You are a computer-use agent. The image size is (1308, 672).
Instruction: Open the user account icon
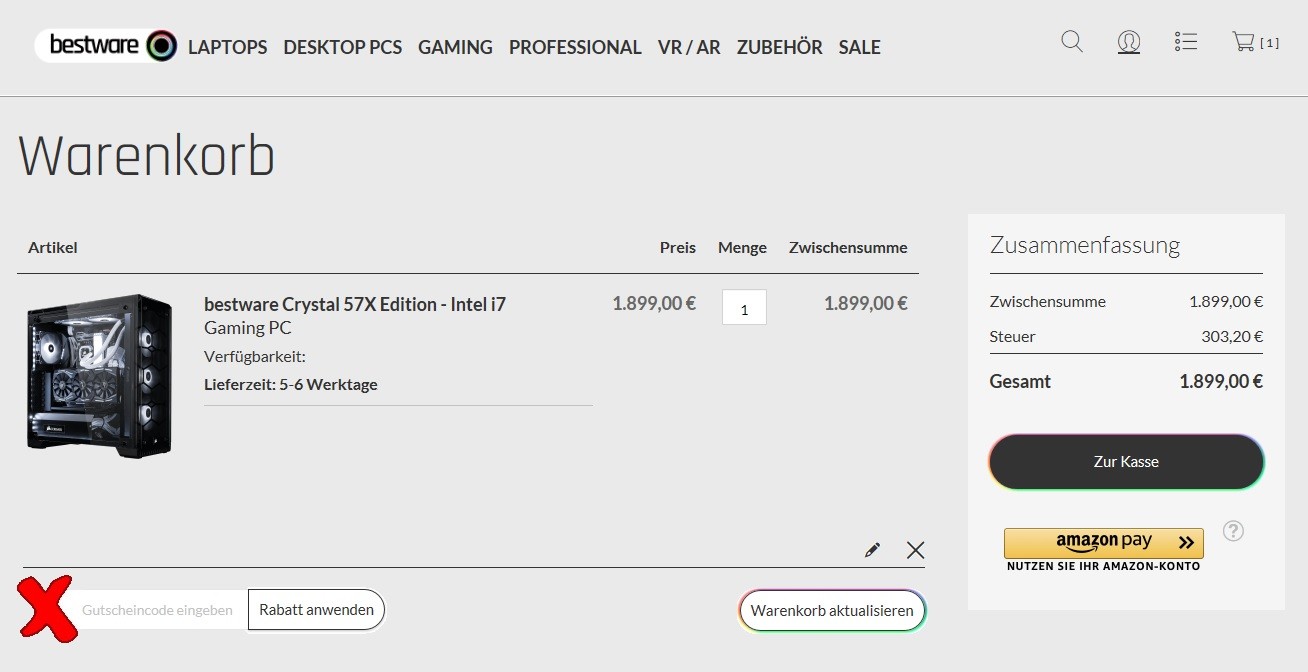(x=1129, y=42)
